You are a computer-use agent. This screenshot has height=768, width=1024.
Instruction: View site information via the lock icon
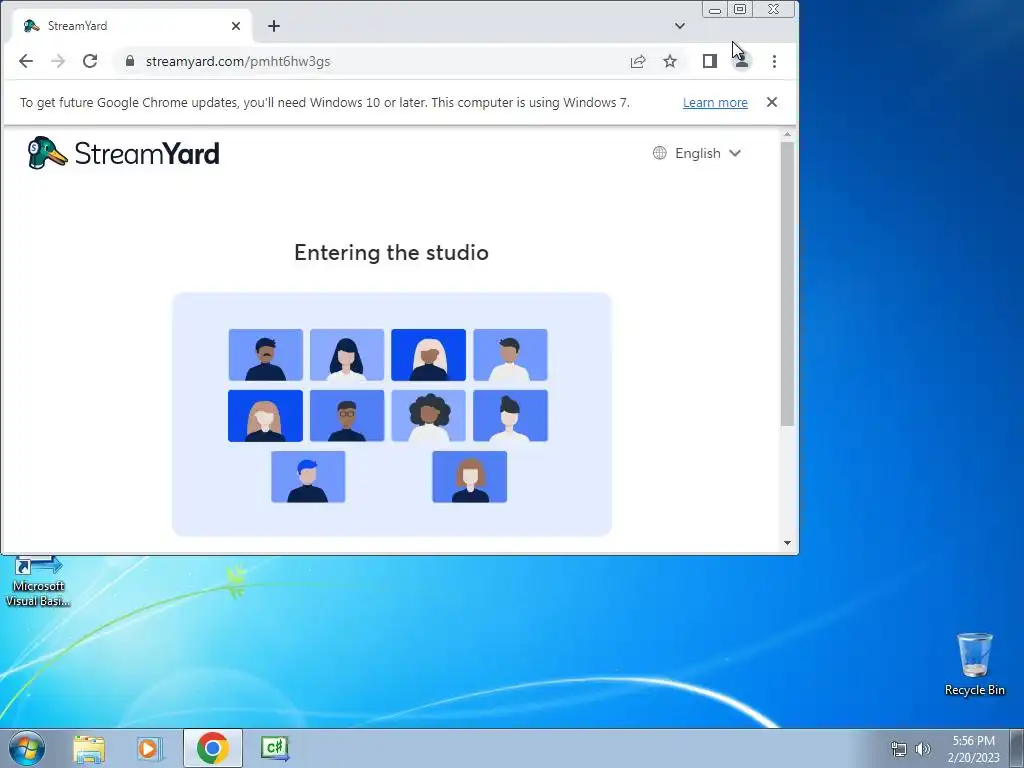click(130, 61)
